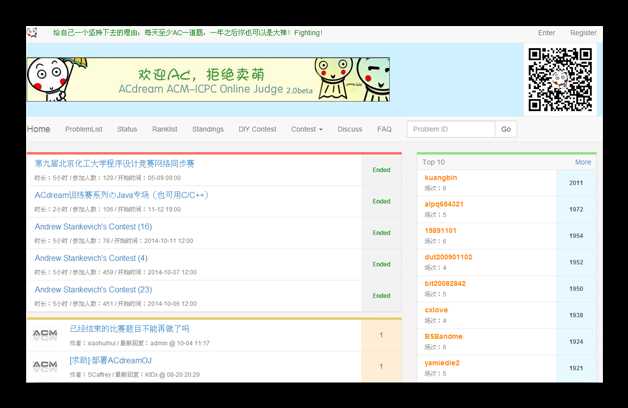Click the site logo icon at top-left
Screen dimensions: 628x408
[32, 33]
